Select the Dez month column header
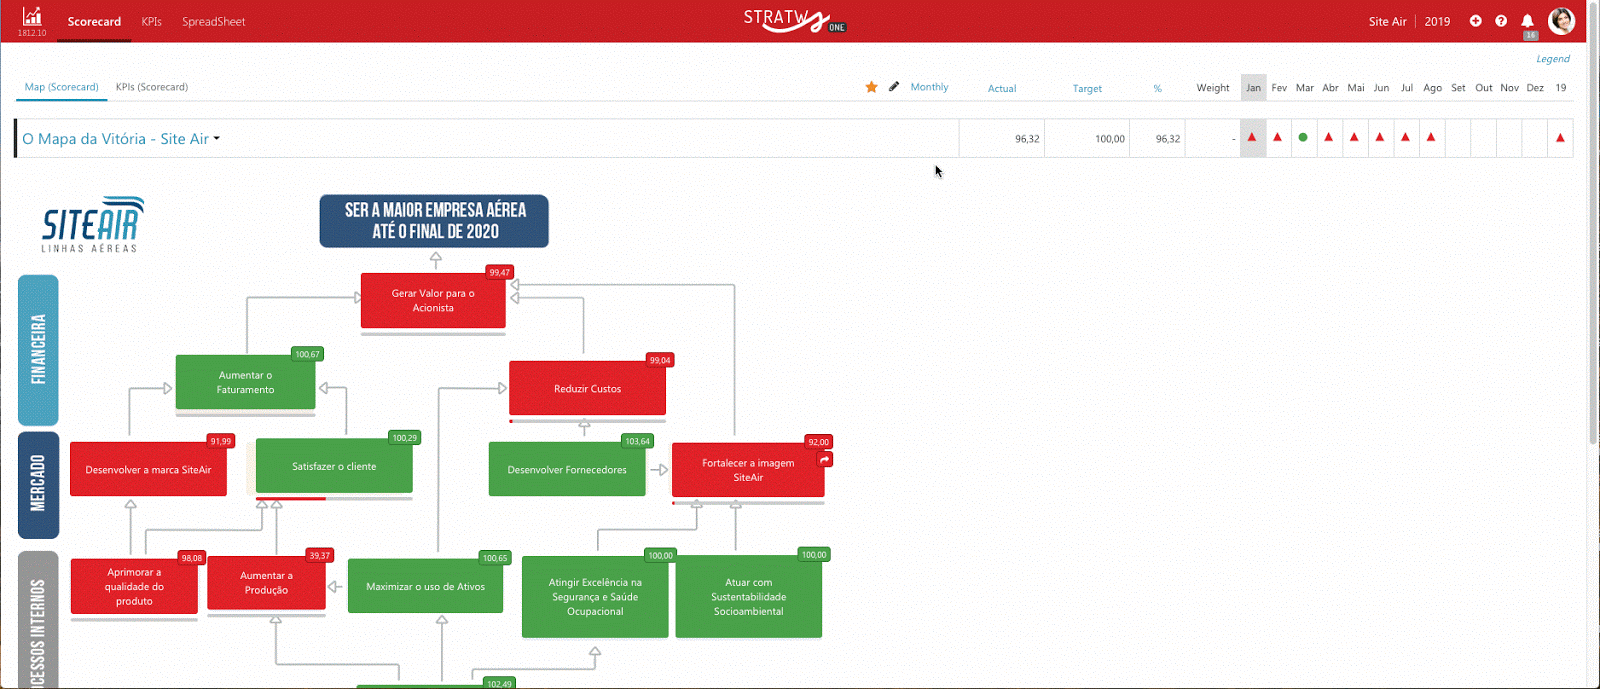The width and height of the screenshot is (1600, 689). click(x=1535, y=88)
